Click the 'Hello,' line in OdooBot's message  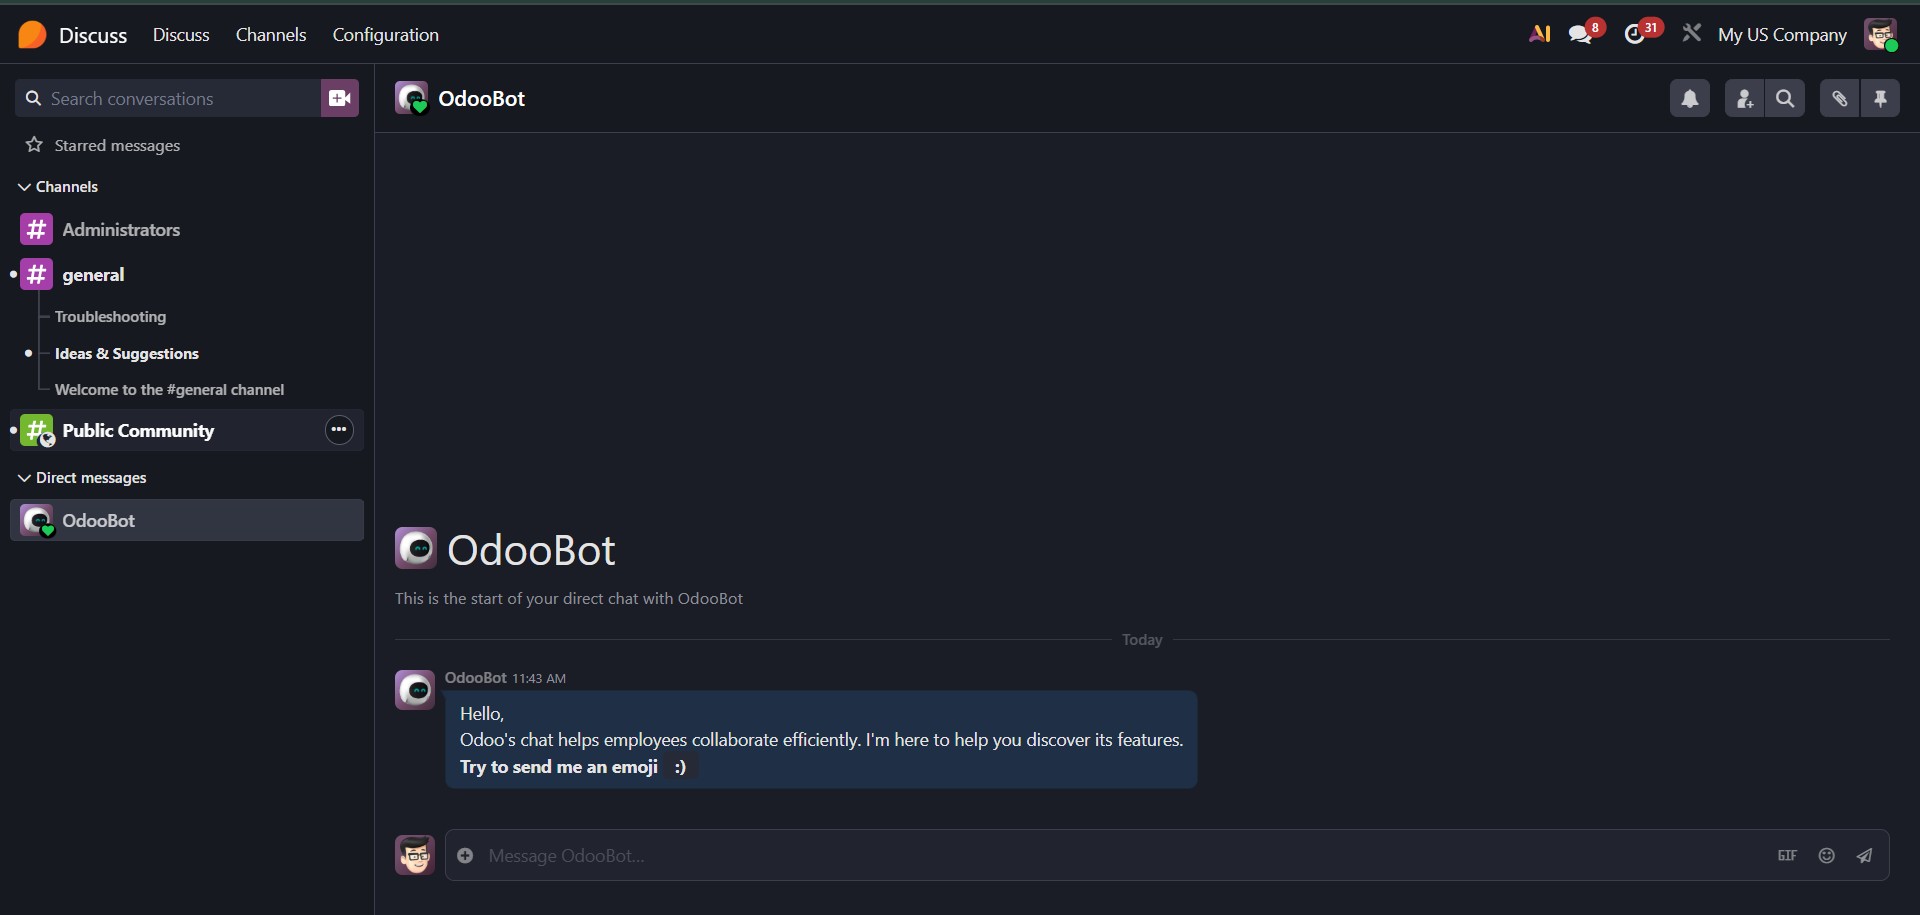click(x=482, y=714)
